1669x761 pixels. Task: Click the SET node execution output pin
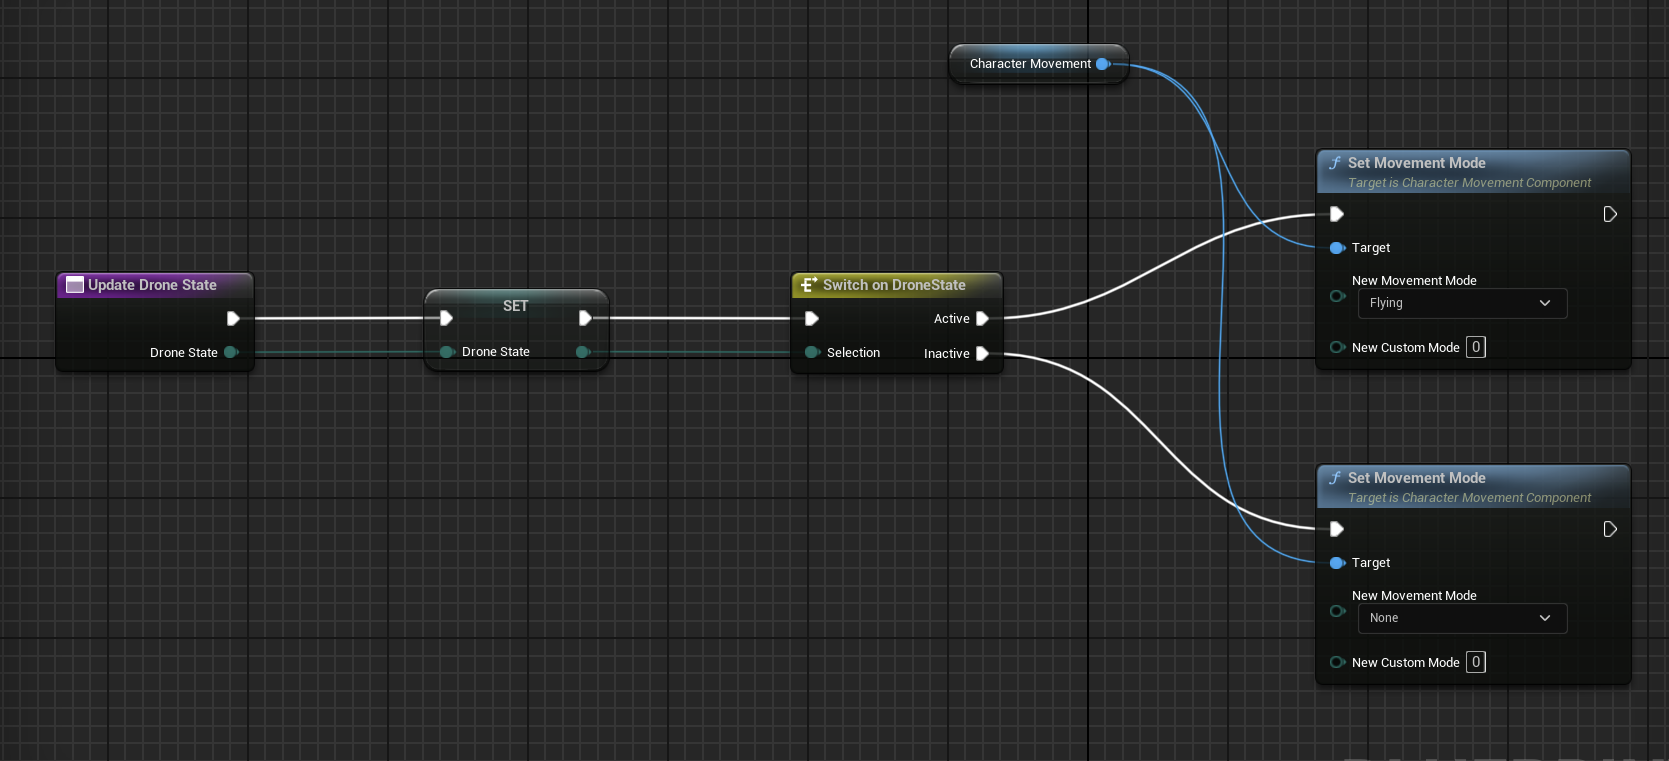point(585,318)
